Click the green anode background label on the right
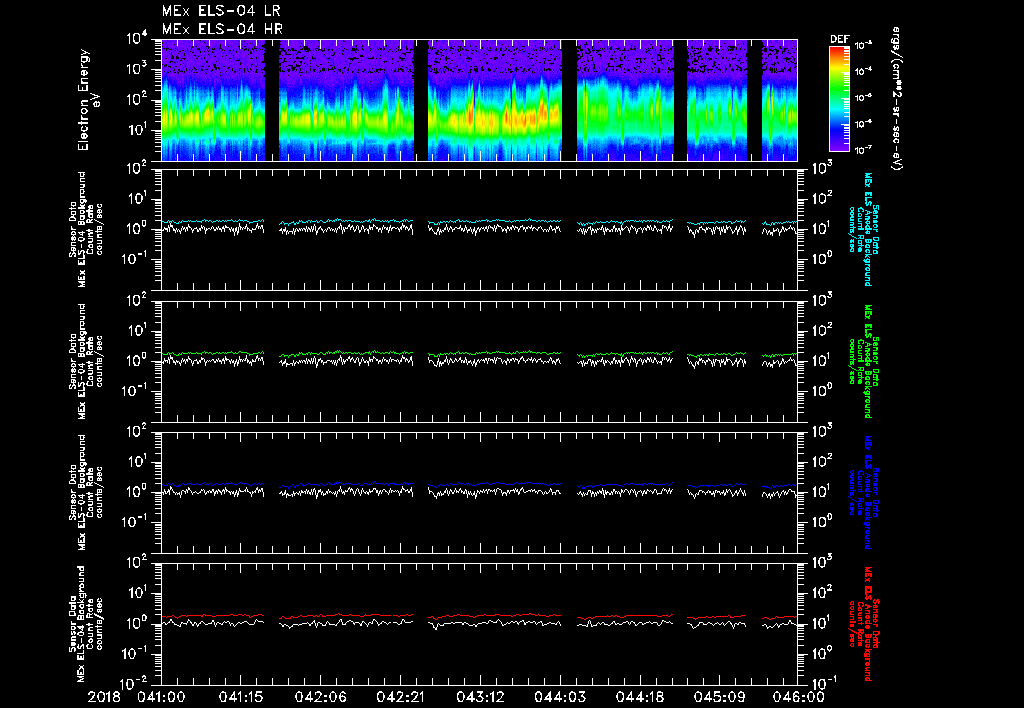 point(863,361)
